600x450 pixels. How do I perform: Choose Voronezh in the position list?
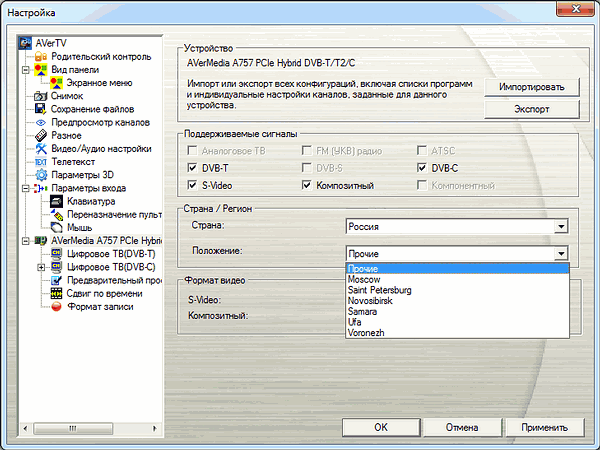point(457,333)
